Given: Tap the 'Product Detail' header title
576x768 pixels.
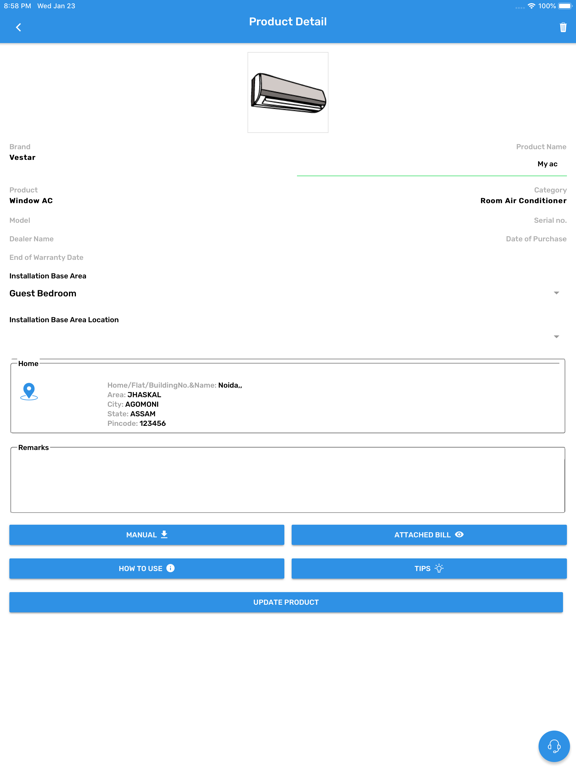Looking at the screenshot, I should click(288, 22).
